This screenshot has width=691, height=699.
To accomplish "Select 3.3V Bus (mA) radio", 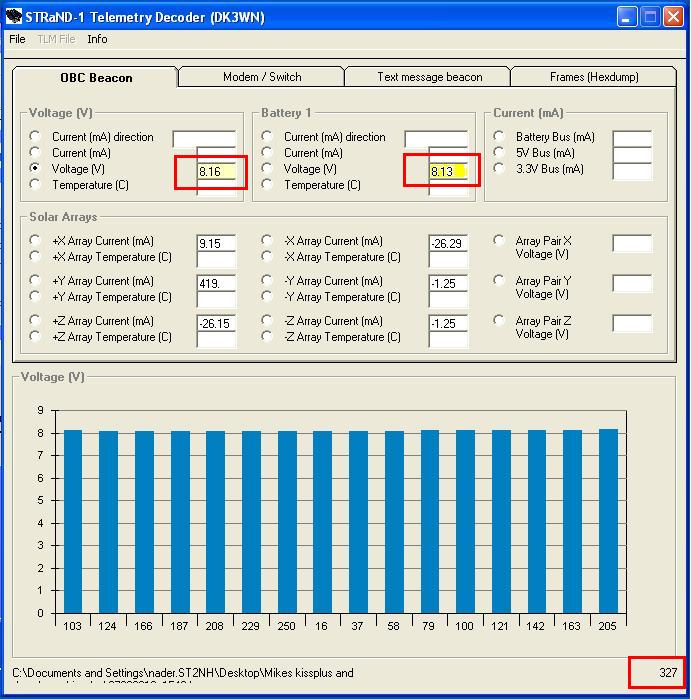I will click(x=498, y=168).
